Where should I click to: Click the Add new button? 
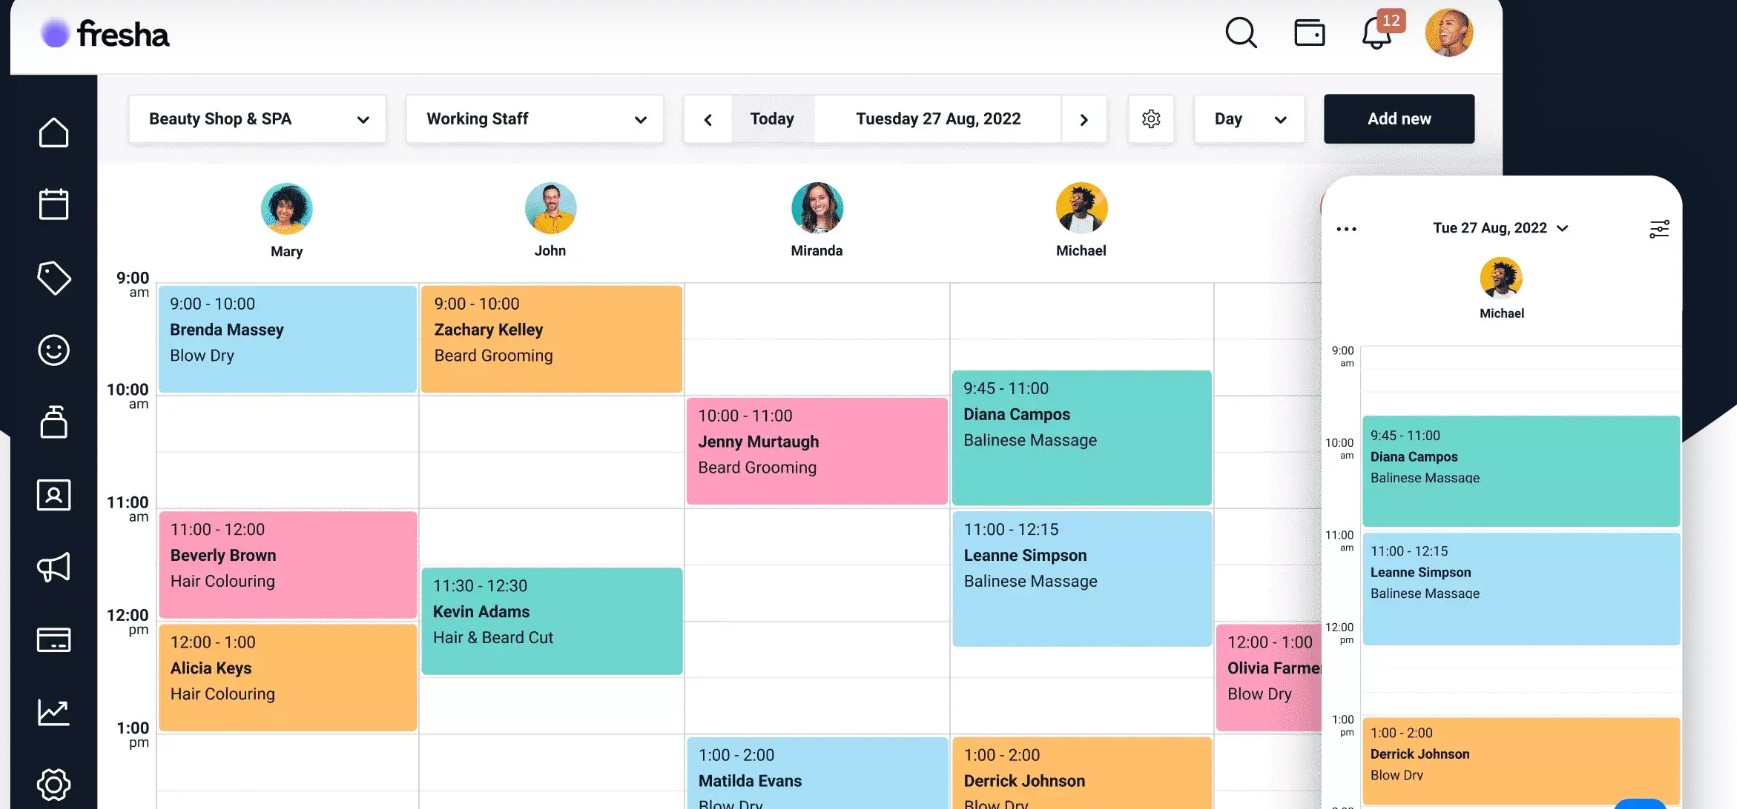point(1398,119)
